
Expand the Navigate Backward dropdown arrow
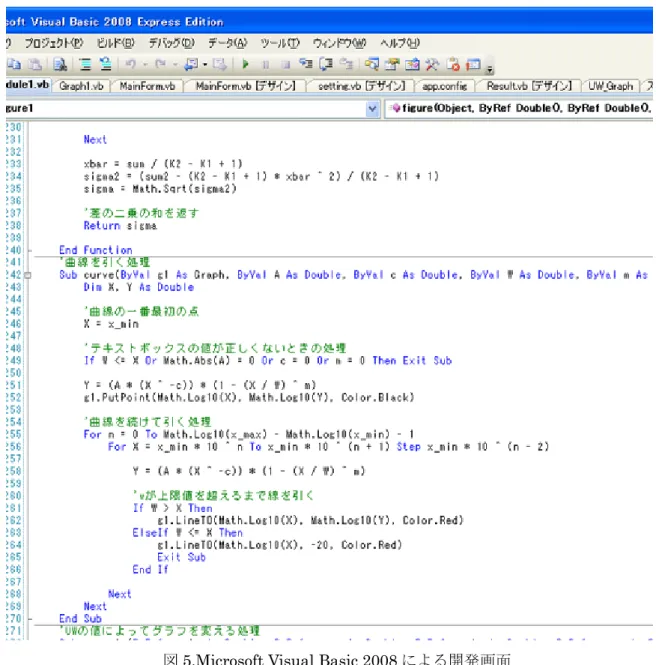[205, 64]
